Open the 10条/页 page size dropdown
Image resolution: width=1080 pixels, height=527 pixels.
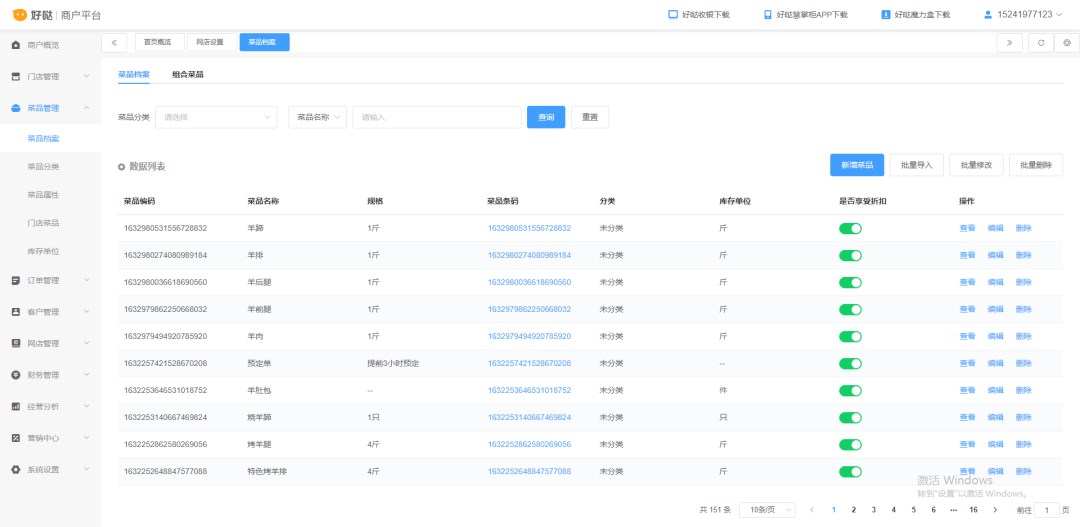coord(767,510)
